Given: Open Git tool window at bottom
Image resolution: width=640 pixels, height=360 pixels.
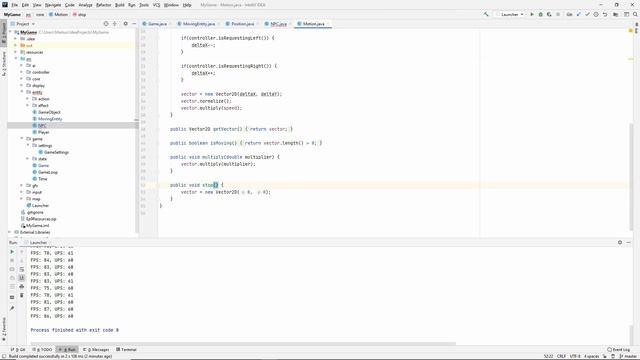Looking at the screenshot, I should tap(18, 349).
